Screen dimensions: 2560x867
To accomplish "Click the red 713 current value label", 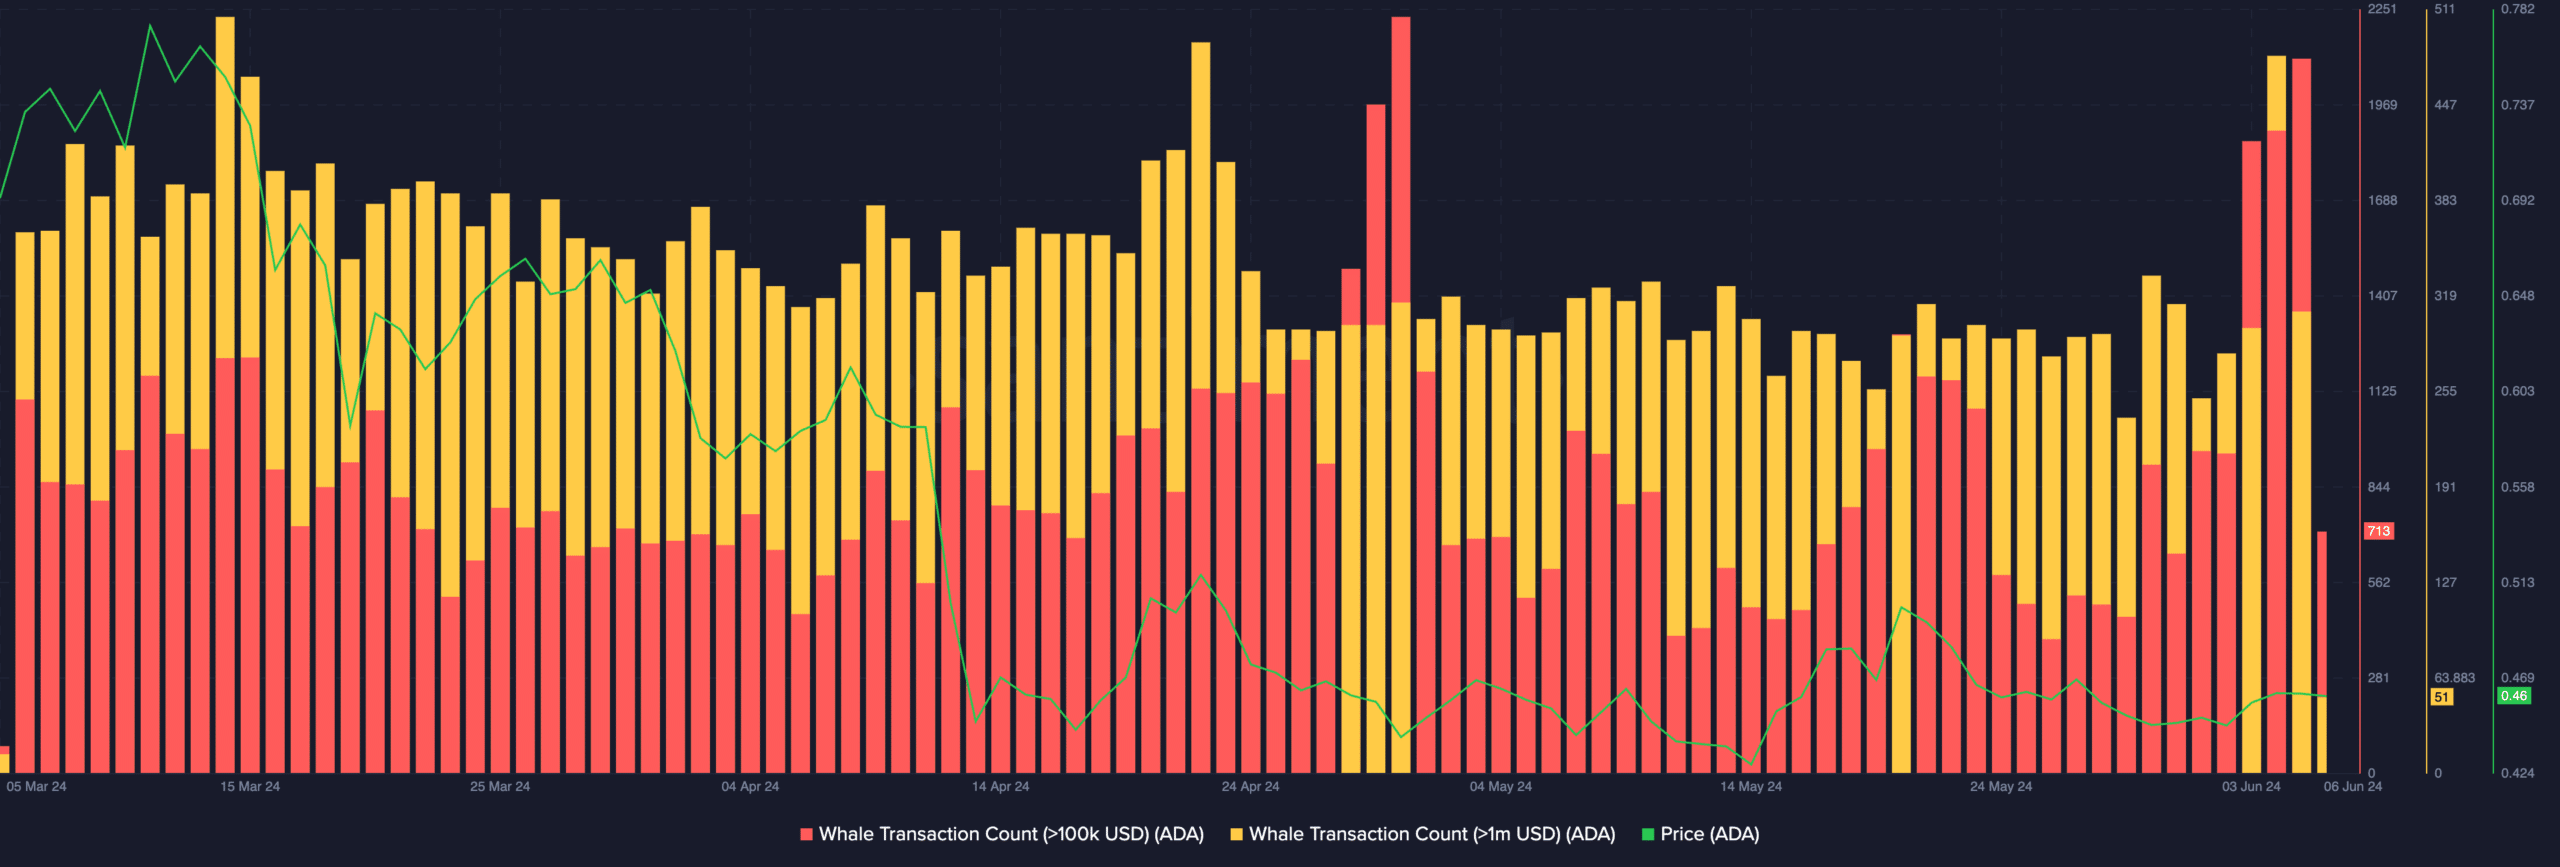I will click(2379, 531).
